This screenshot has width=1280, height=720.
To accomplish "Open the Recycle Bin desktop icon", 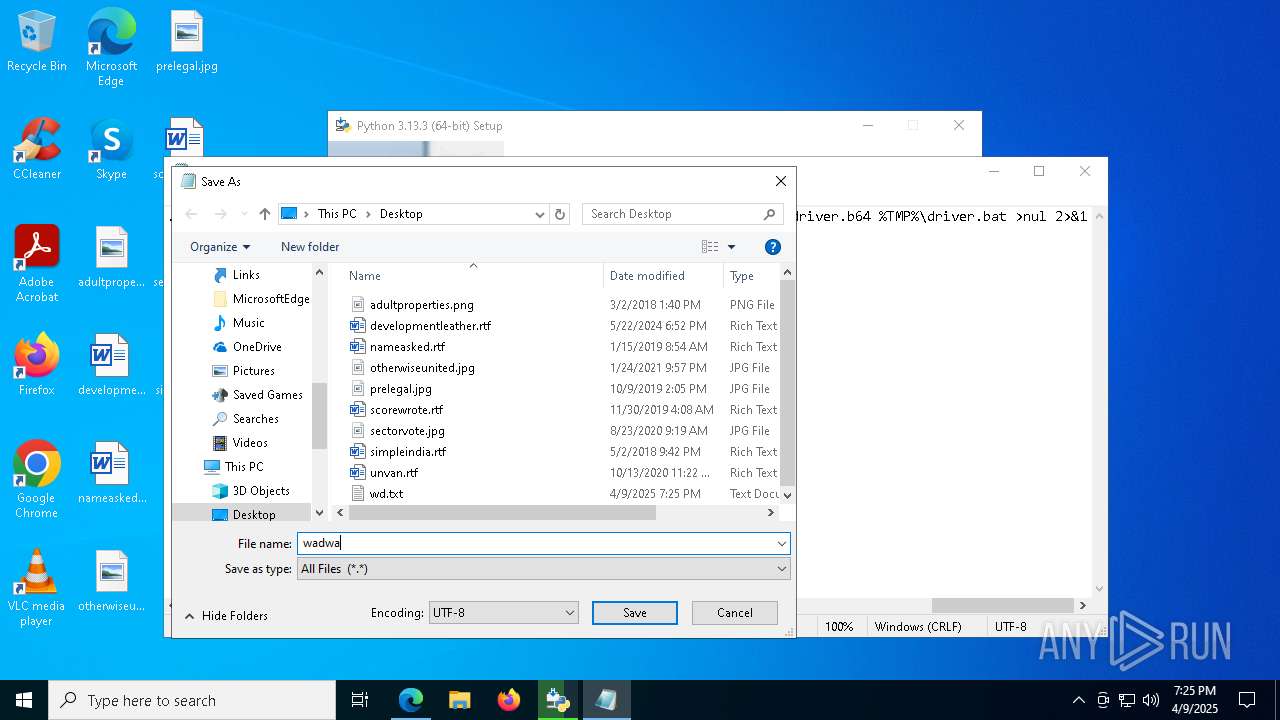I will click(x=37, y=42).
